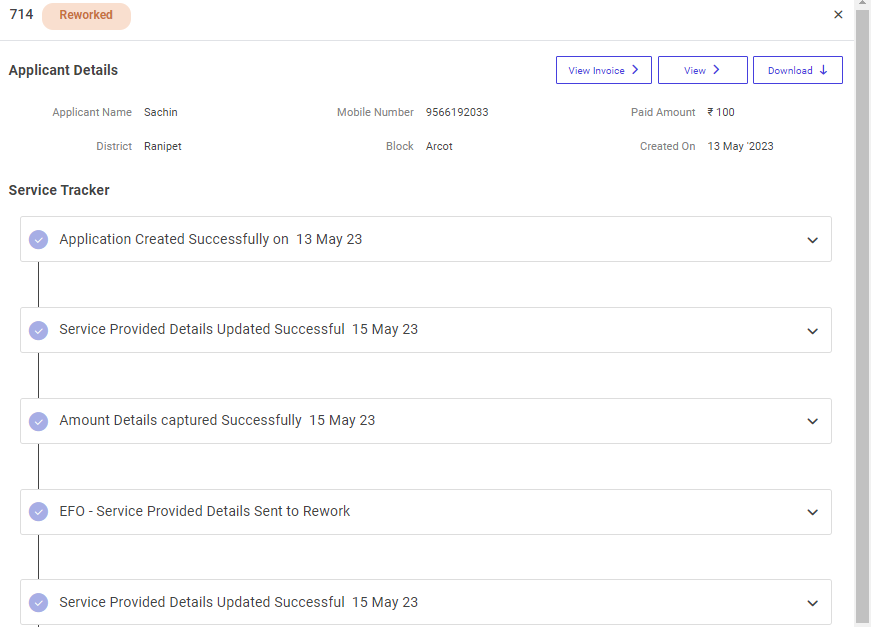Expand last Service Provided Details Updated step
The width and height of the screenshot is (871, 627).
(812, 604)
